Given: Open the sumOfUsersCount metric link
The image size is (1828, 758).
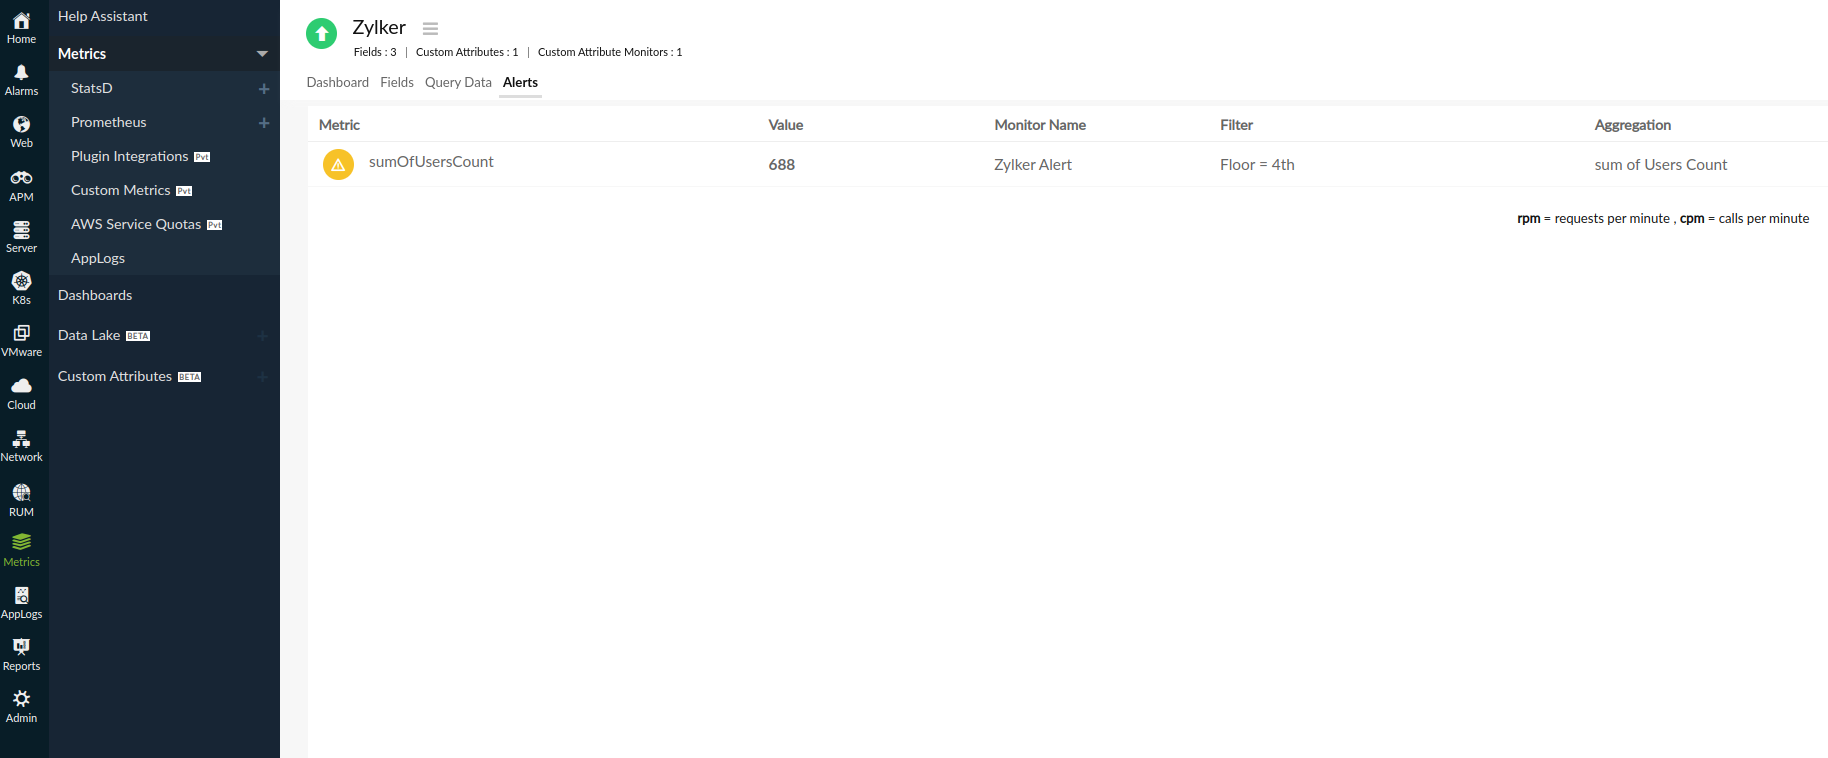Looking at the screenshot, I should (x=431, y=162).
